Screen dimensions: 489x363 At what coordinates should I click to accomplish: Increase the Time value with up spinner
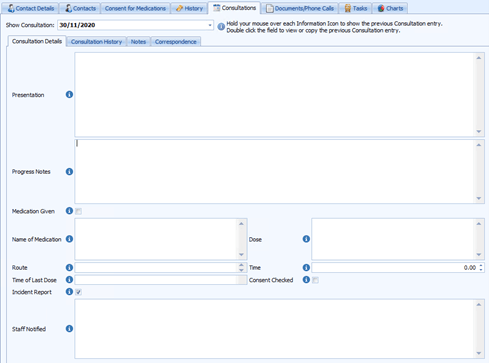pyautogui.click(x=481, y=266)
